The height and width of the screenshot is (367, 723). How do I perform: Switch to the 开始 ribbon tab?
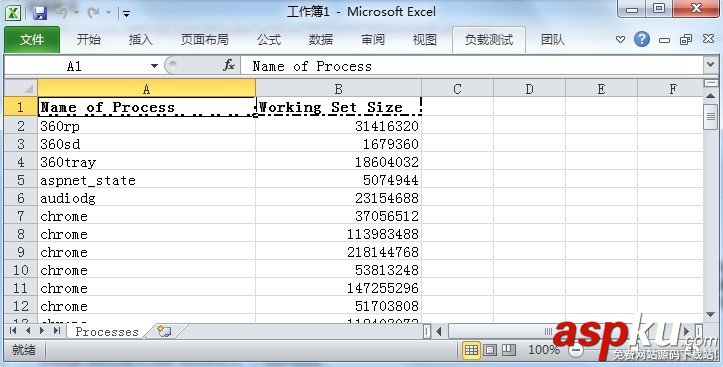(89, 40)
